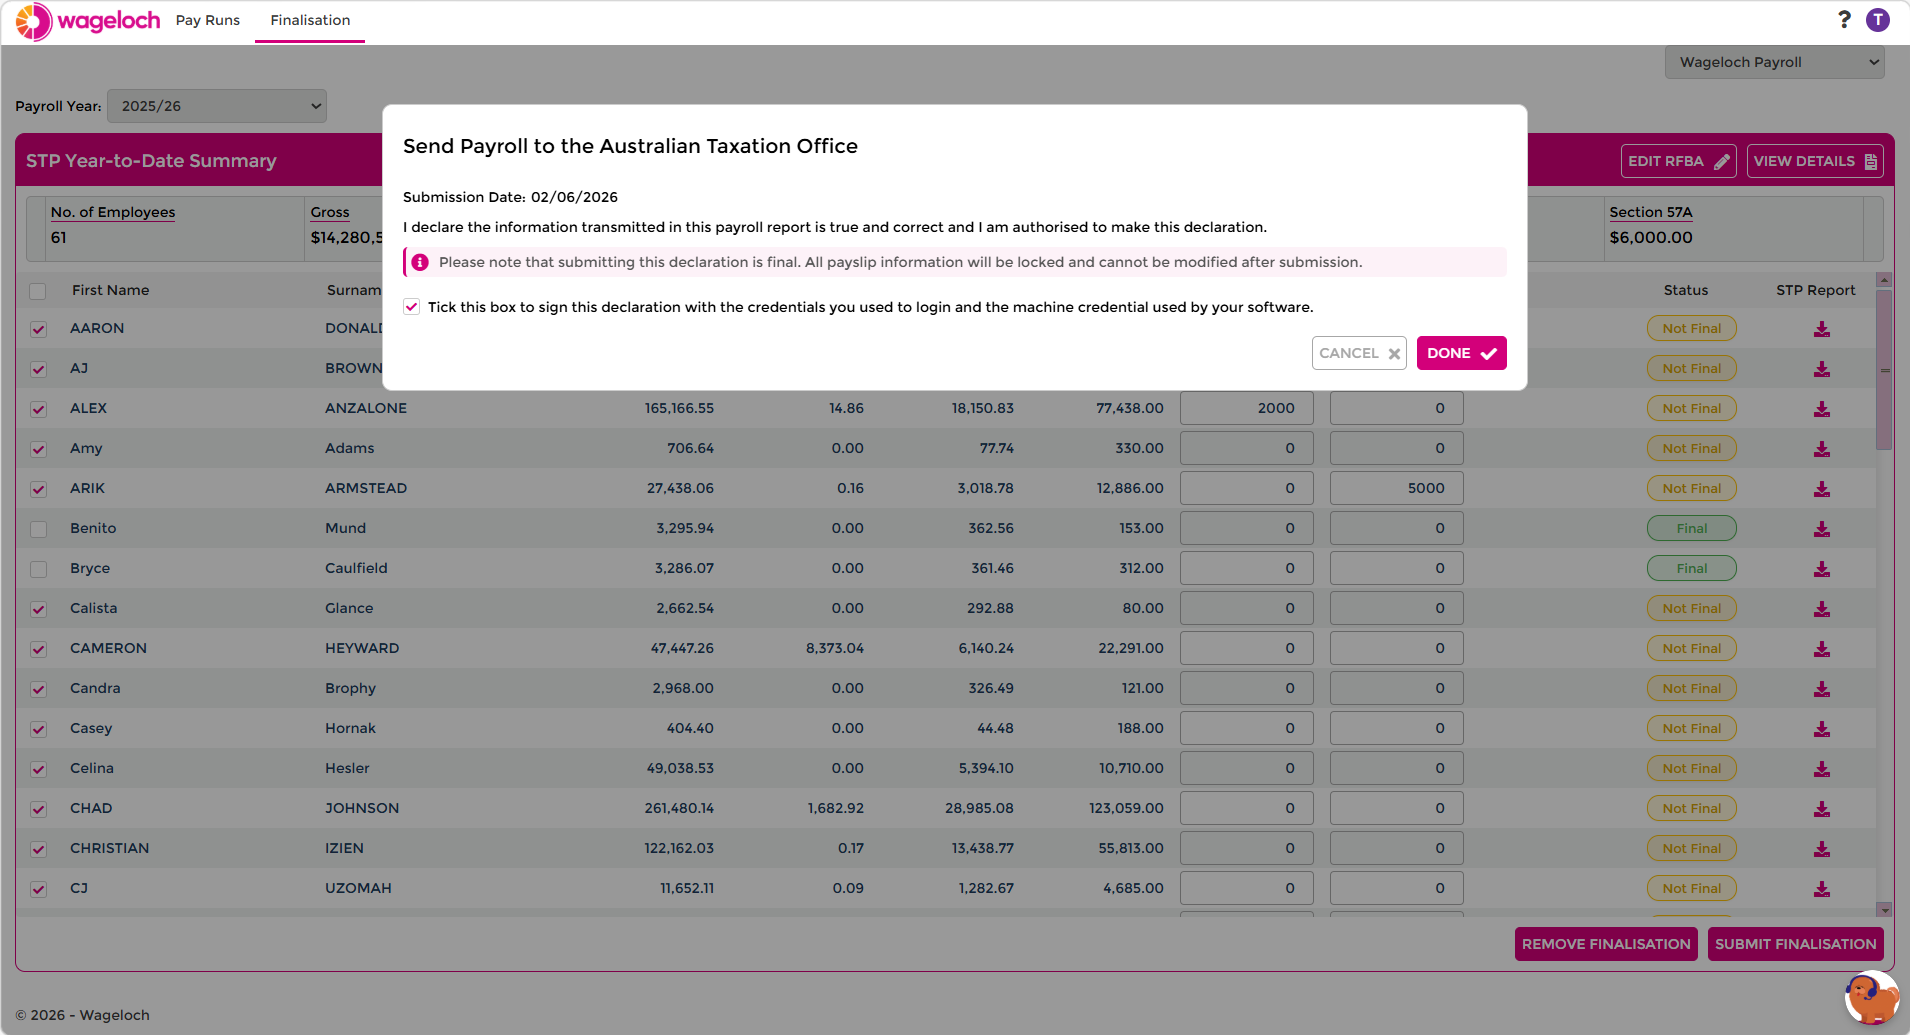The width and height of the screenshot is (1910, 1035).
Task: Toggle the select-all employees checkbox
Action: pos(38,291)
